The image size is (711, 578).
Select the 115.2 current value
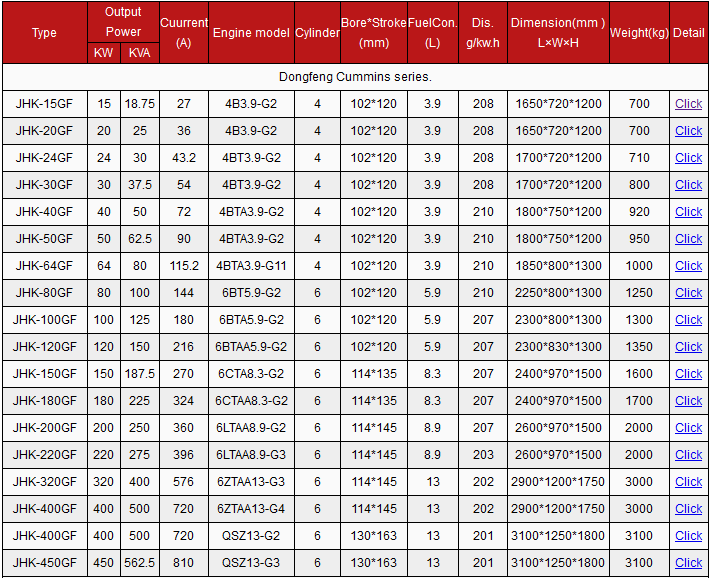[184, 266]
